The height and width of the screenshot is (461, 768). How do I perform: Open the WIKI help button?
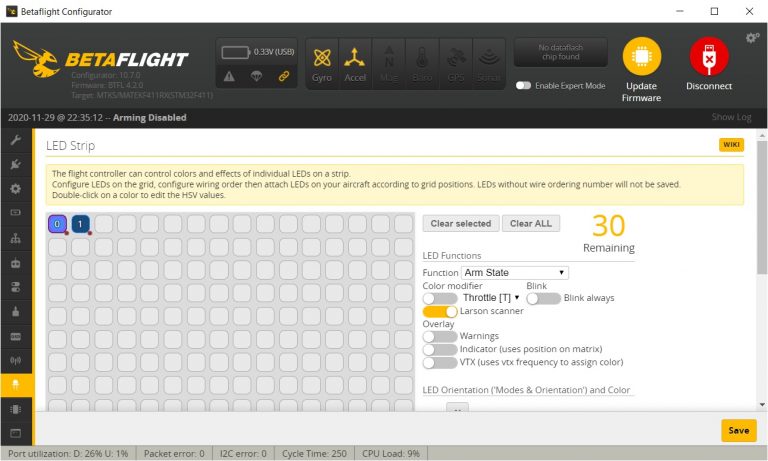point(731,145)
